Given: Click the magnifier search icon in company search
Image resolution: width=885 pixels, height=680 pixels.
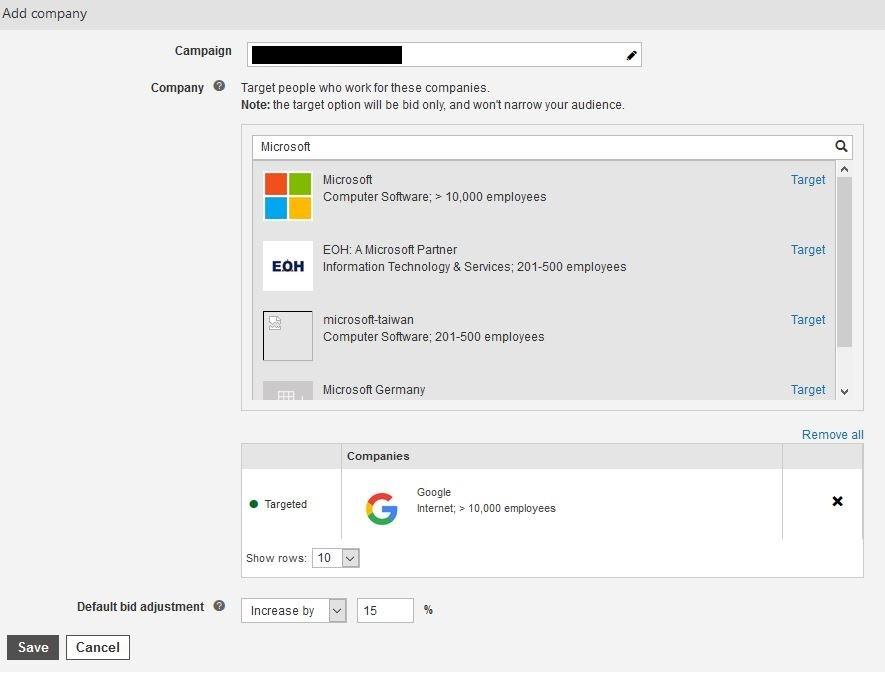Looking at the screenshot, I should (841, 147).
